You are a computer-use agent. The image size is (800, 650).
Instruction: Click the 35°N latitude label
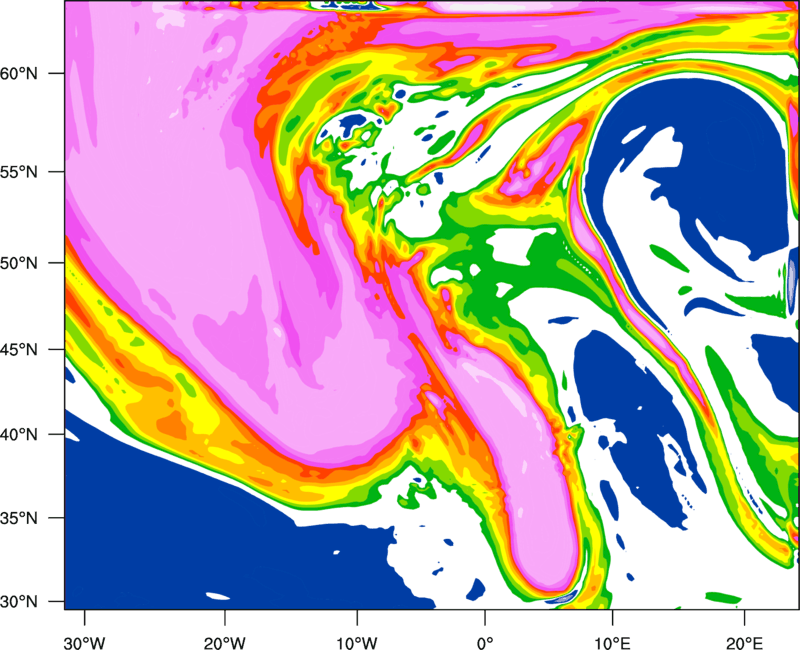pyautogui.click(x=19, y=518)
